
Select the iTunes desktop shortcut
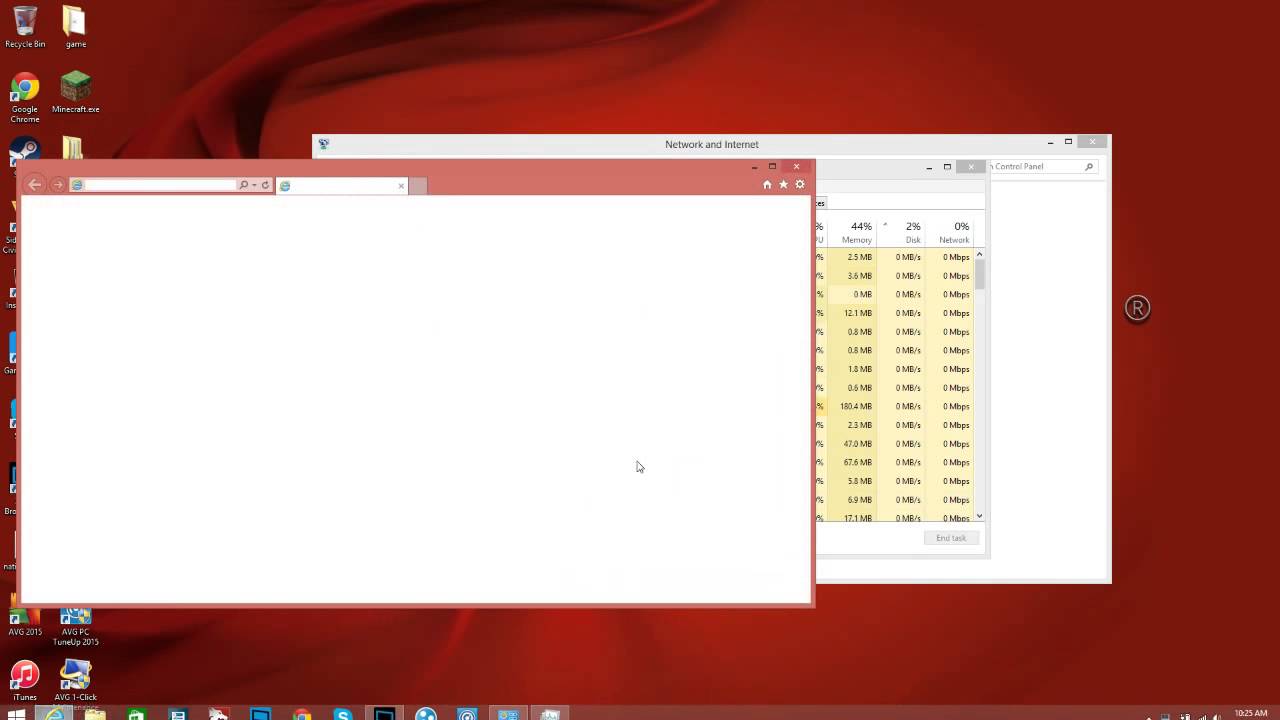pyautogui.click(x=25, y=681)
